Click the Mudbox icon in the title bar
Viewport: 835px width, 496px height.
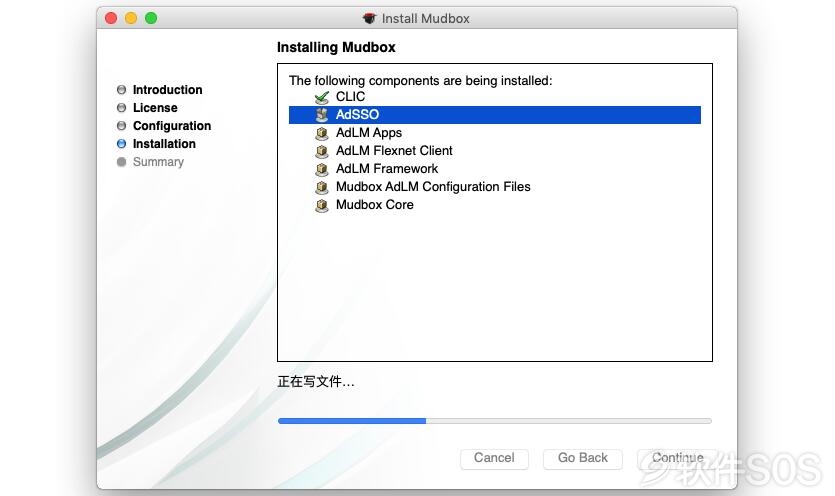click(369, 19)
